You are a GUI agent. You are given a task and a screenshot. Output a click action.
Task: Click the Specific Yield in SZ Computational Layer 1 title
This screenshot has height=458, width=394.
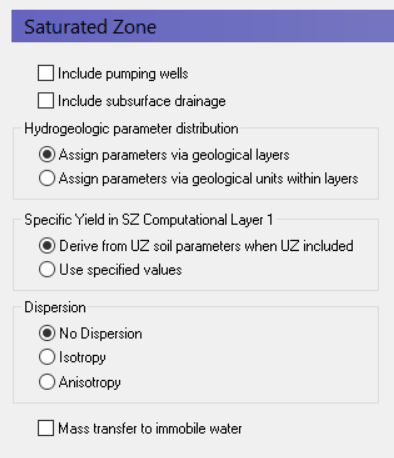point(149,220)
